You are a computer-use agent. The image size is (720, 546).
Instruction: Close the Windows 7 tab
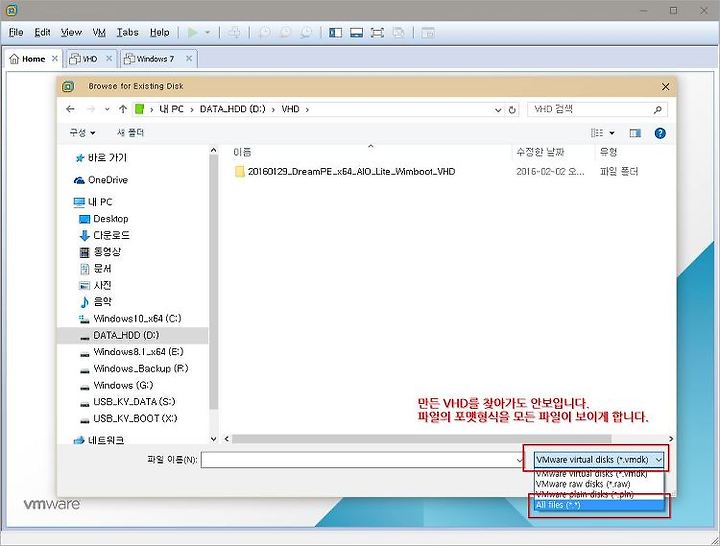tap(189, 58)
